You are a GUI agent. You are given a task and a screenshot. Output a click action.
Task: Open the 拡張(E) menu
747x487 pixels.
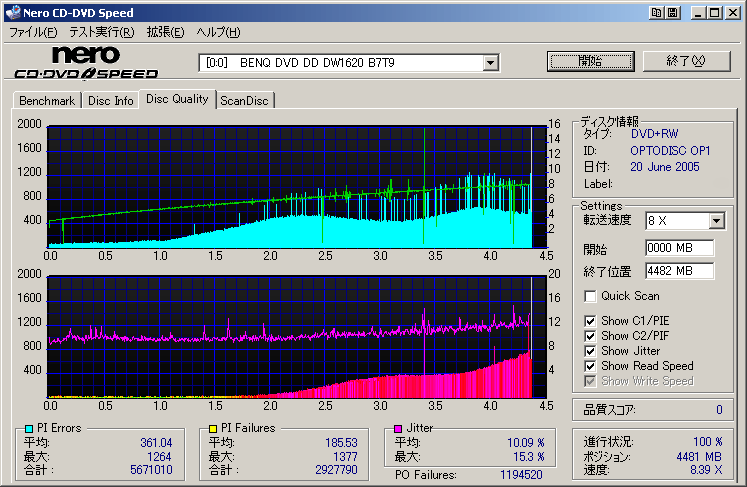point(165,32)
